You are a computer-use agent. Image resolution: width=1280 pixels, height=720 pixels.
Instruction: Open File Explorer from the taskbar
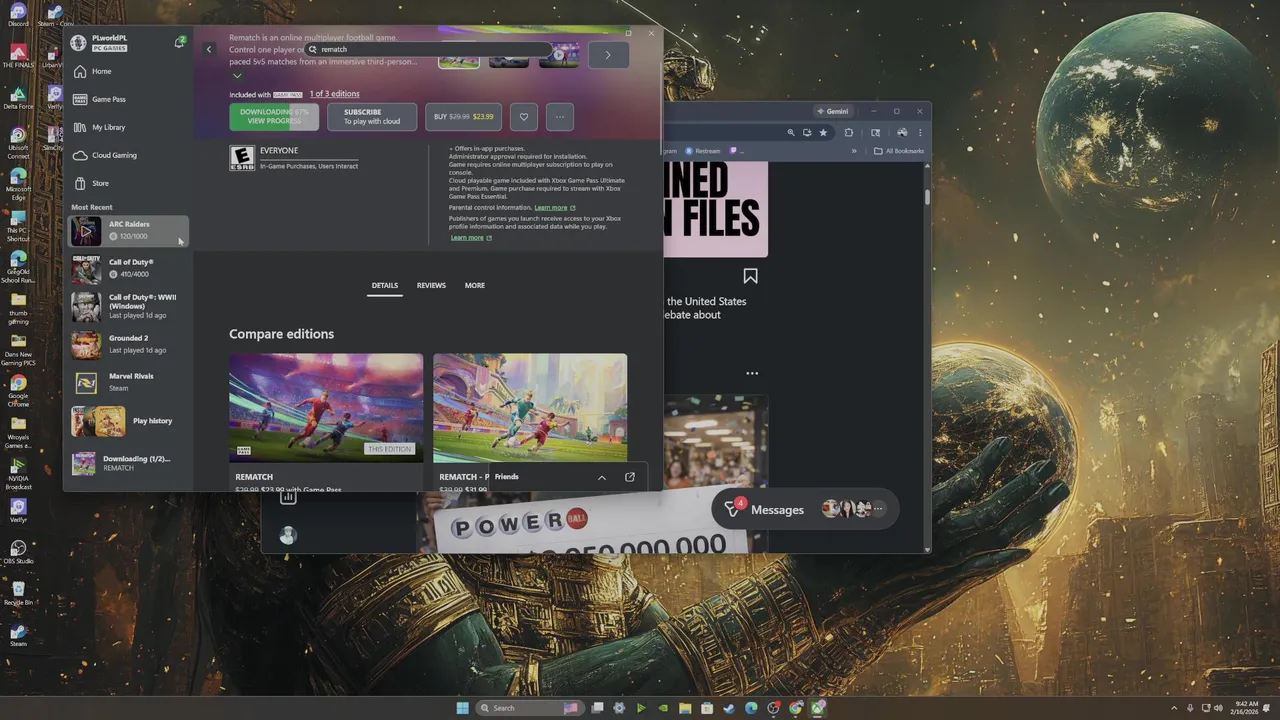[x=685, y=708]
